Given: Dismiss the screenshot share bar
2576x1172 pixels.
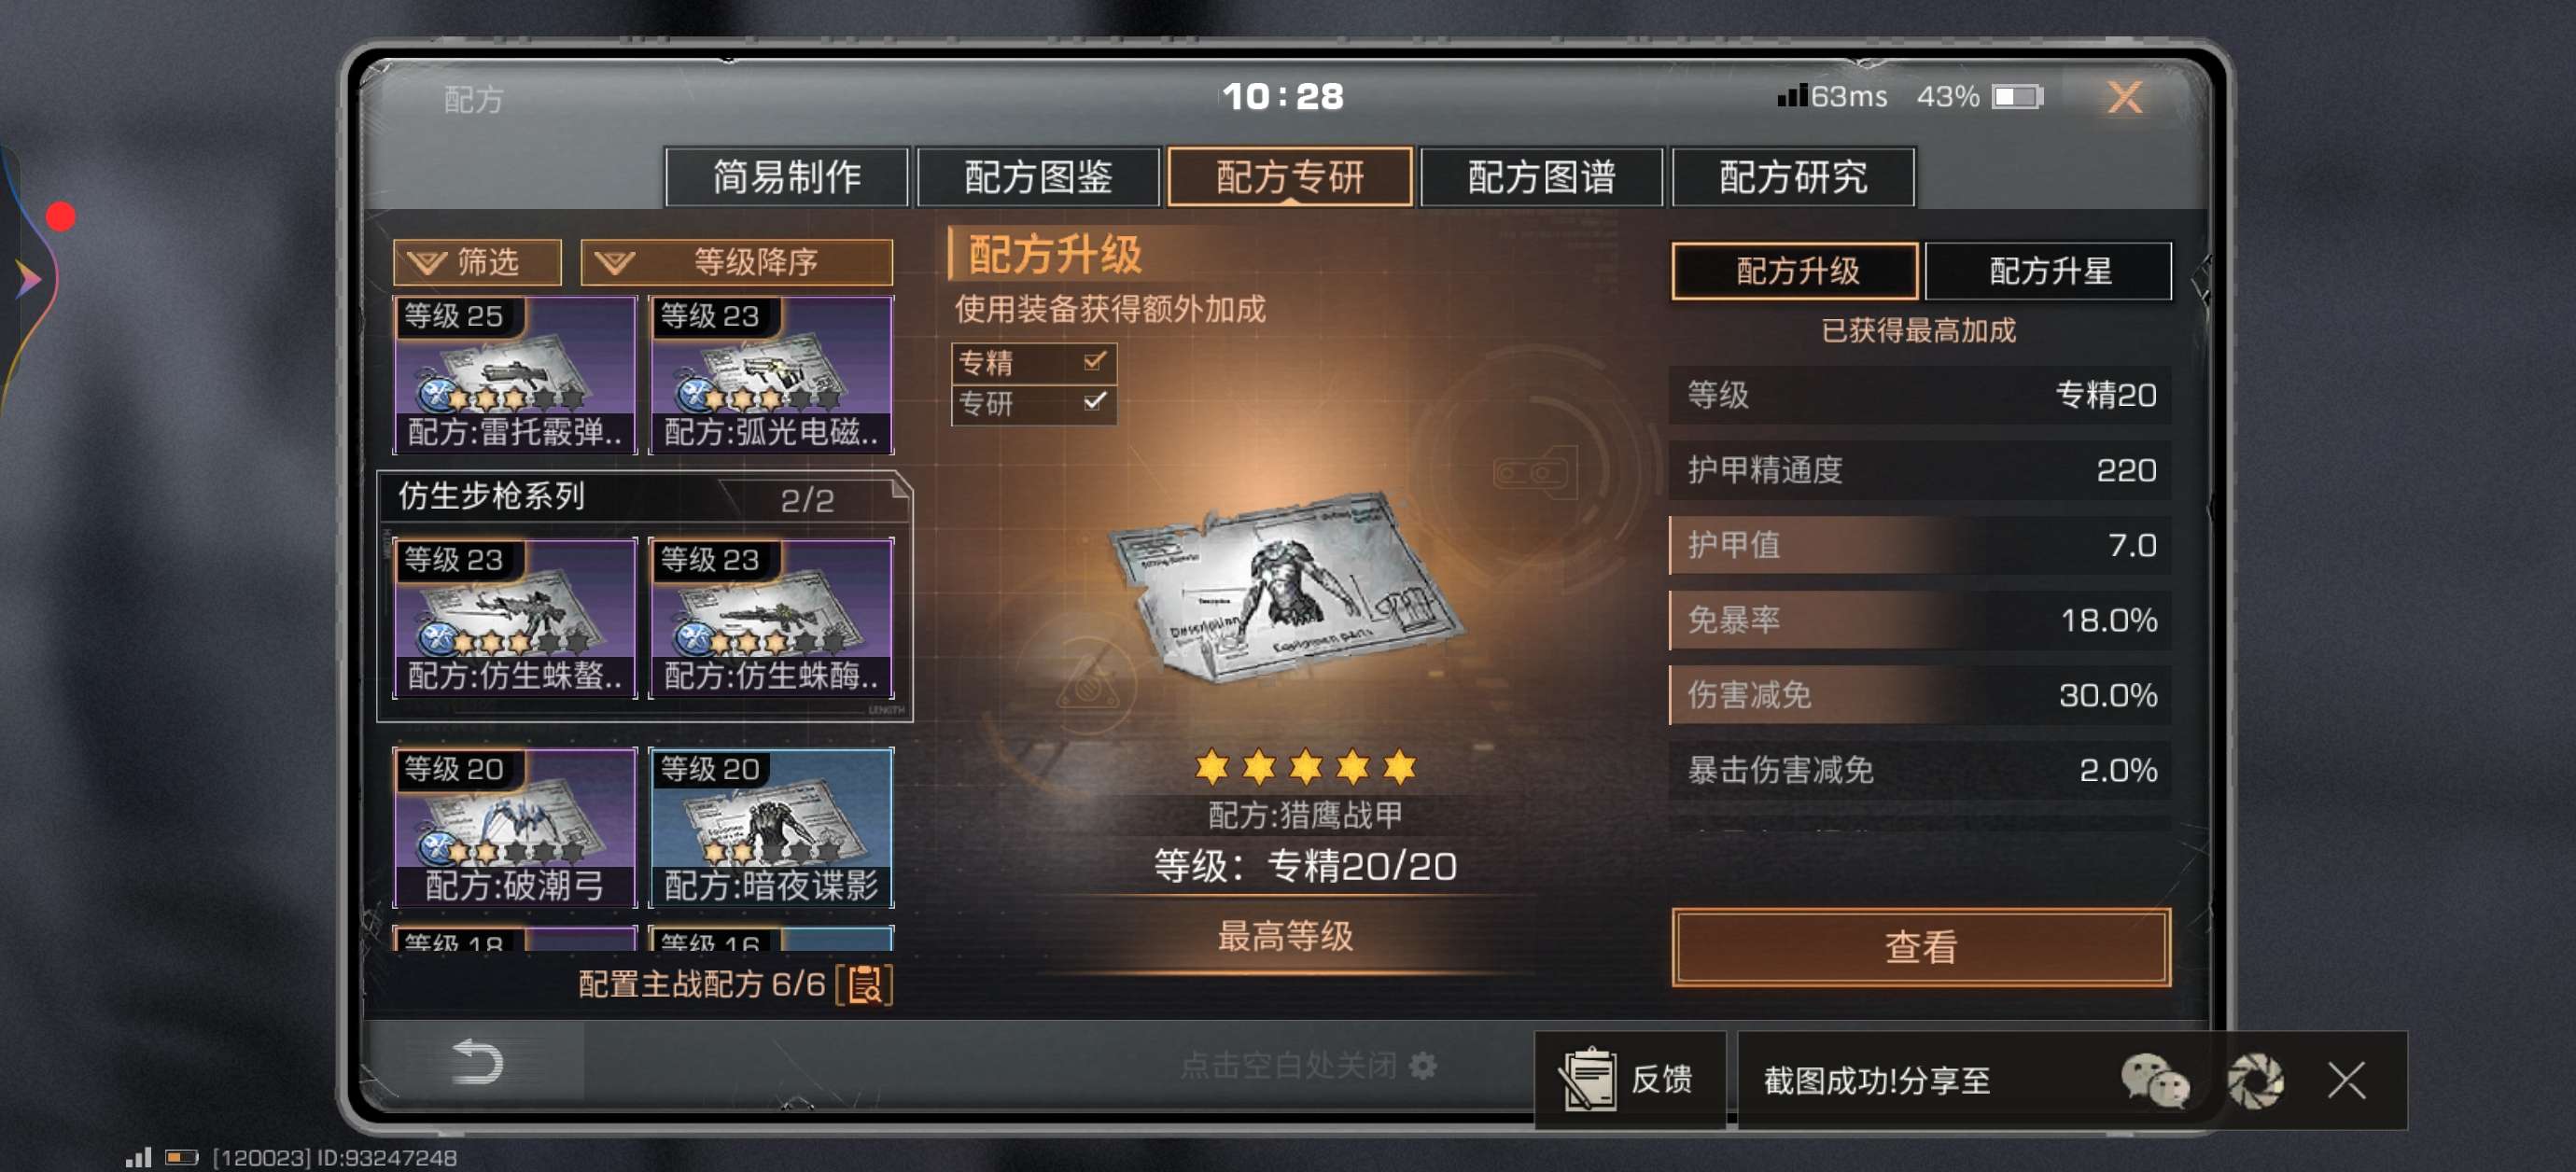Looking at the screenshot, I should pyautogui.click(x=2346, y=1080).
